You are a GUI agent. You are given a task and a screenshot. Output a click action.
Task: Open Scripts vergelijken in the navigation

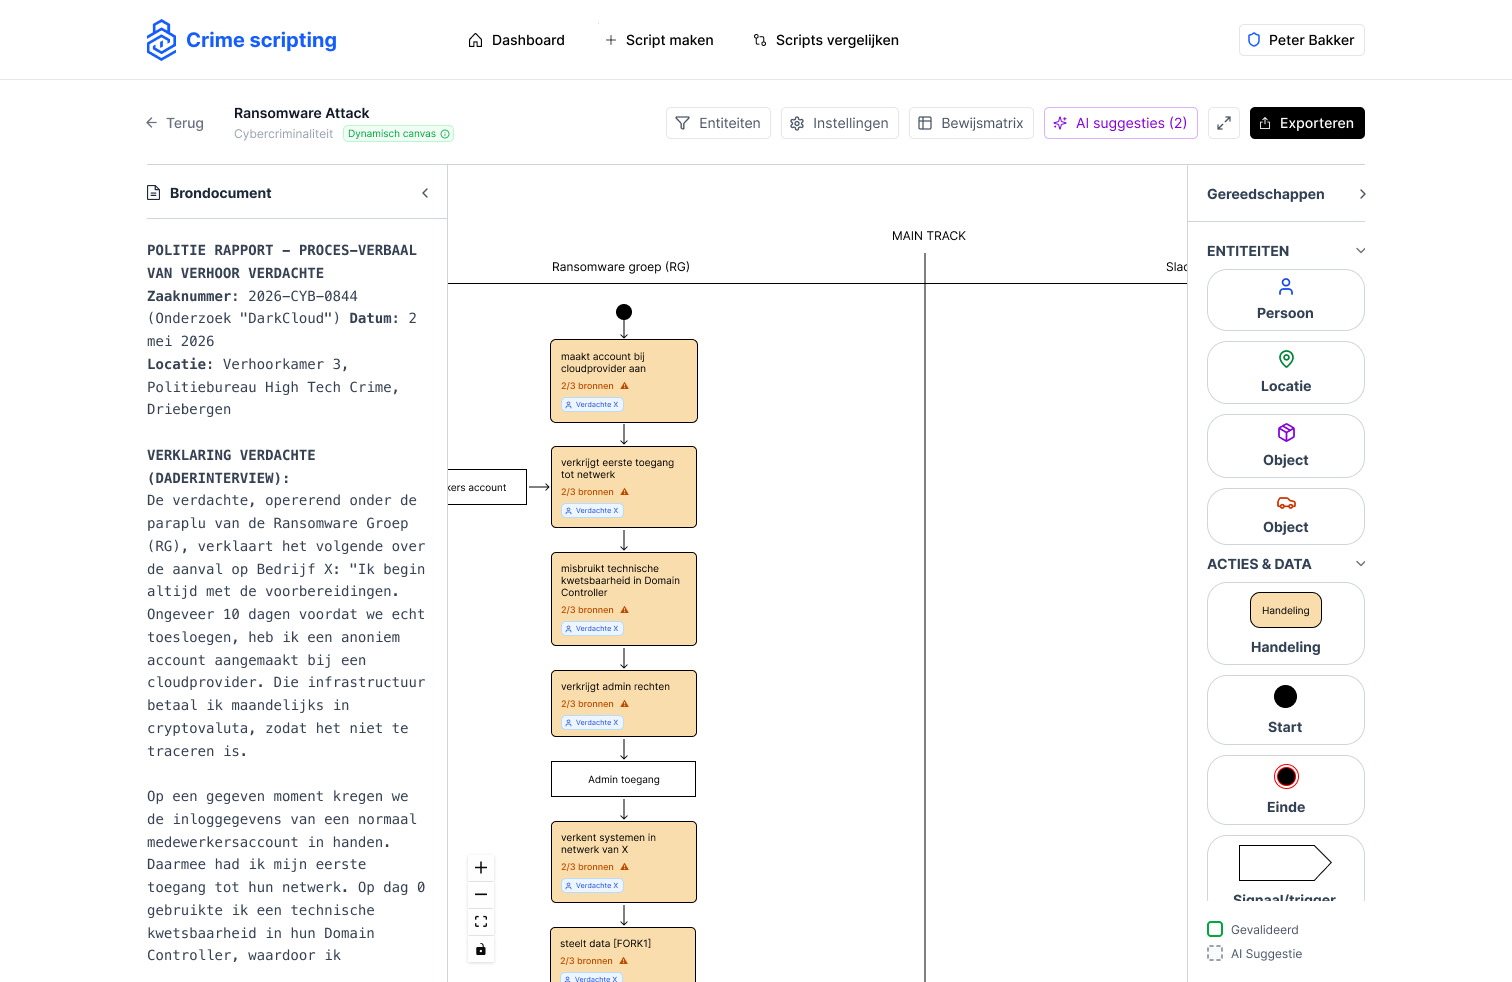(825, 40)
